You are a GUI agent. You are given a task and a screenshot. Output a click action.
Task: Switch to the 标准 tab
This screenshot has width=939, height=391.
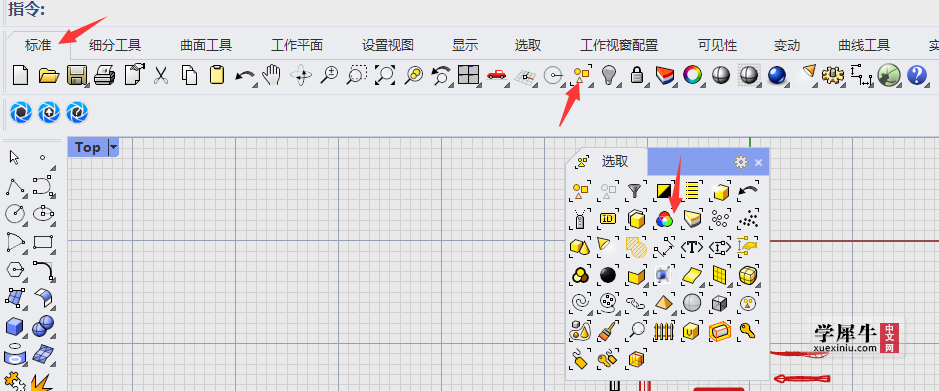point(38,46)
